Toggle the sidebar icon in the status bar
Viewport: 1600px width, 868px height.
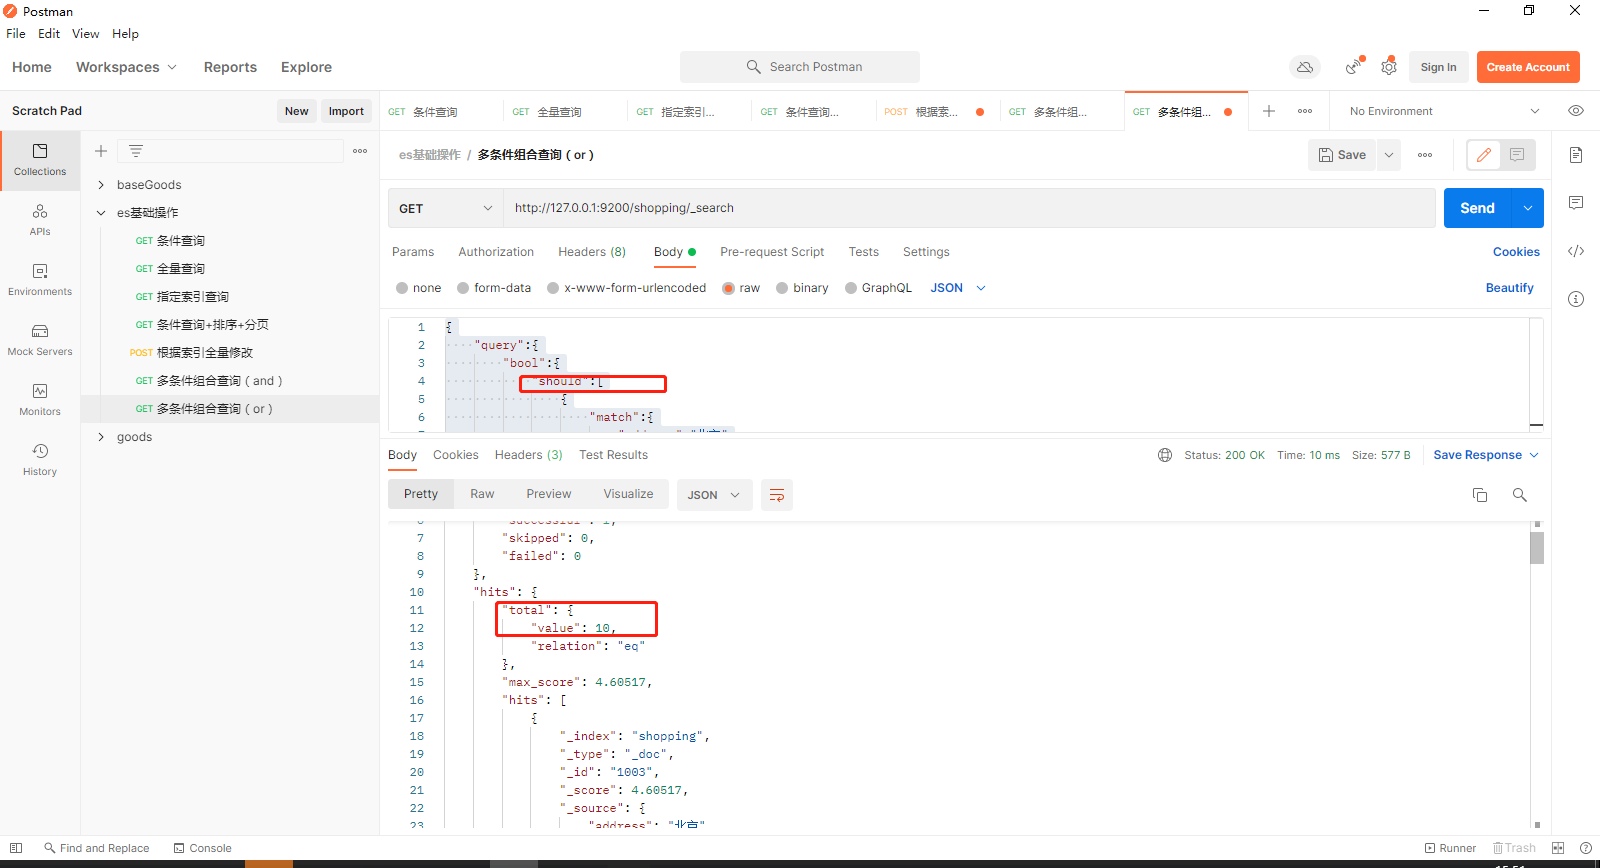(x=16, y=848)
